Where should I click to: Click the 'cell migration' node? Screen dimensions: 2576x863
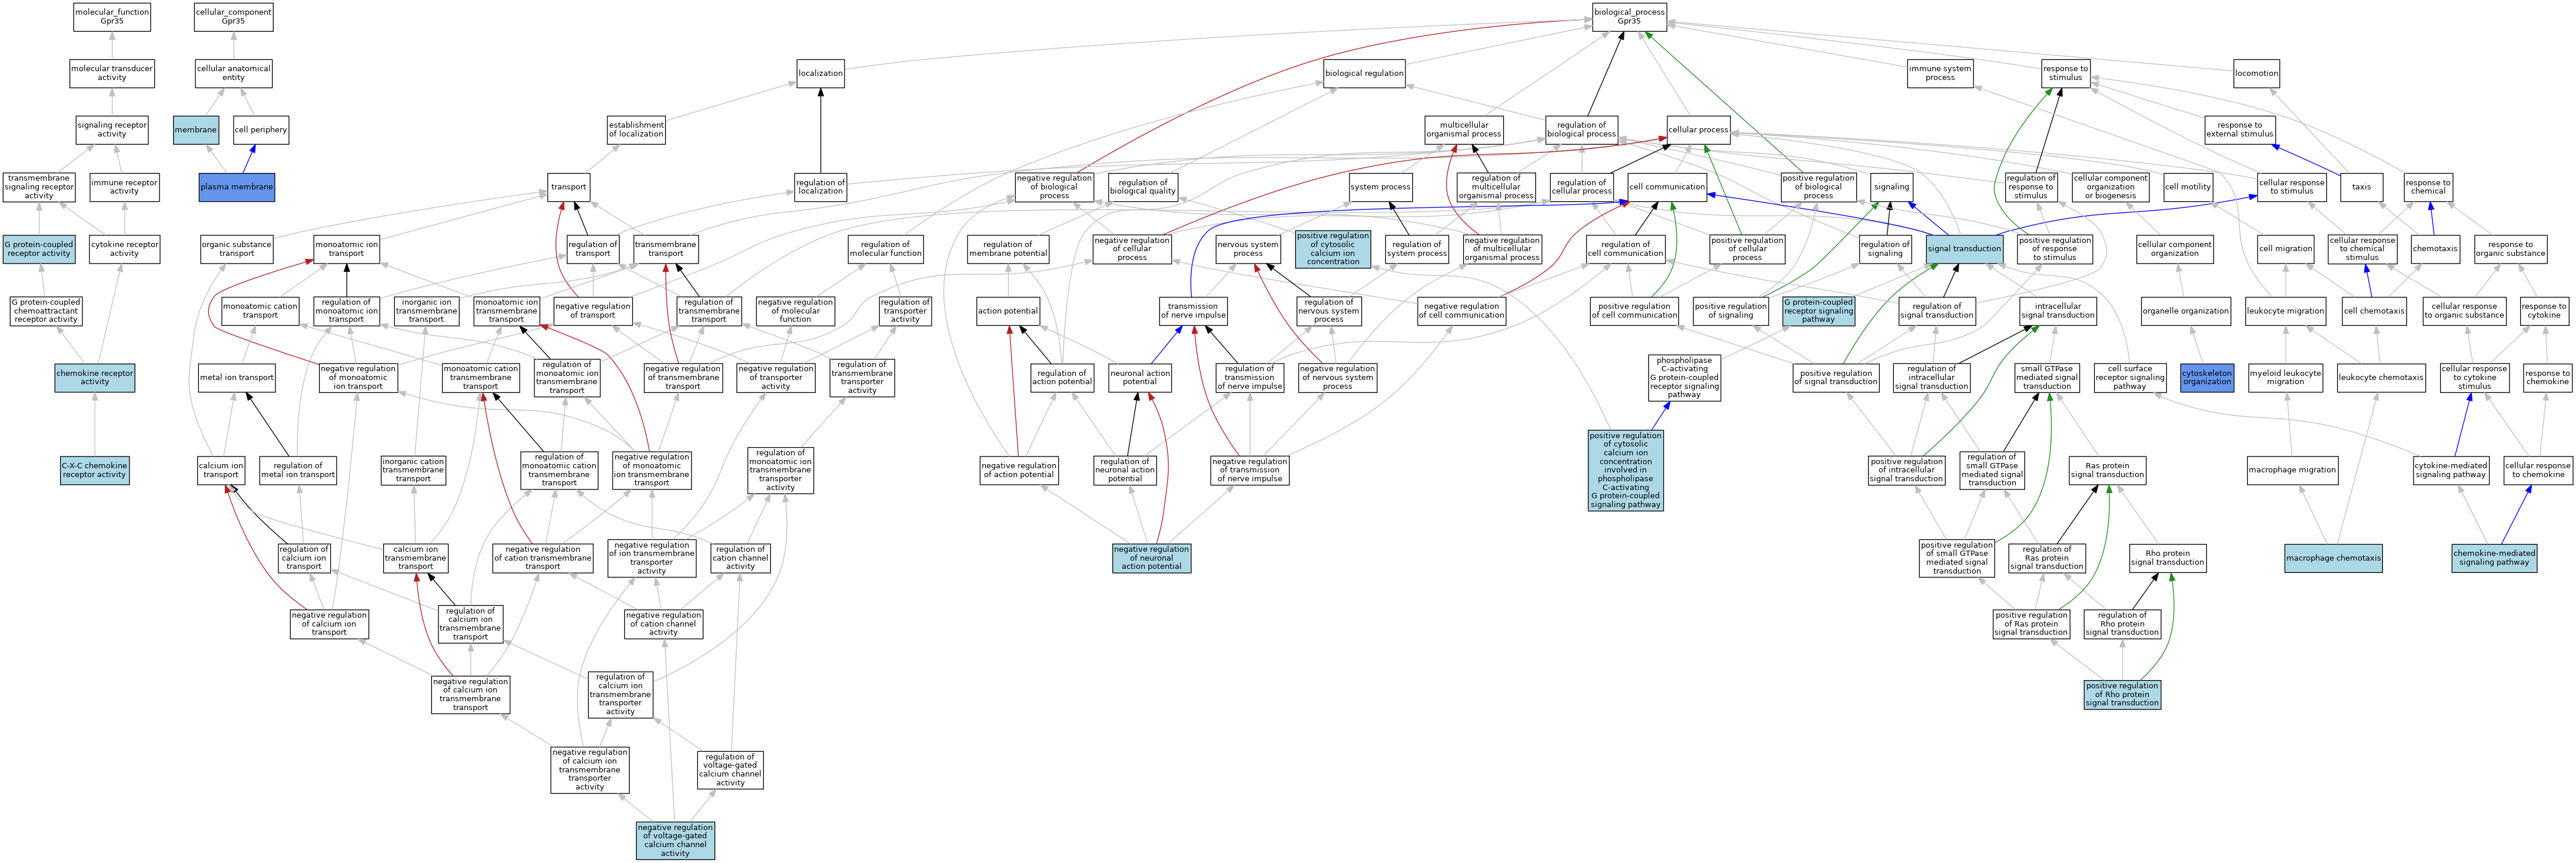point(2286,249)
